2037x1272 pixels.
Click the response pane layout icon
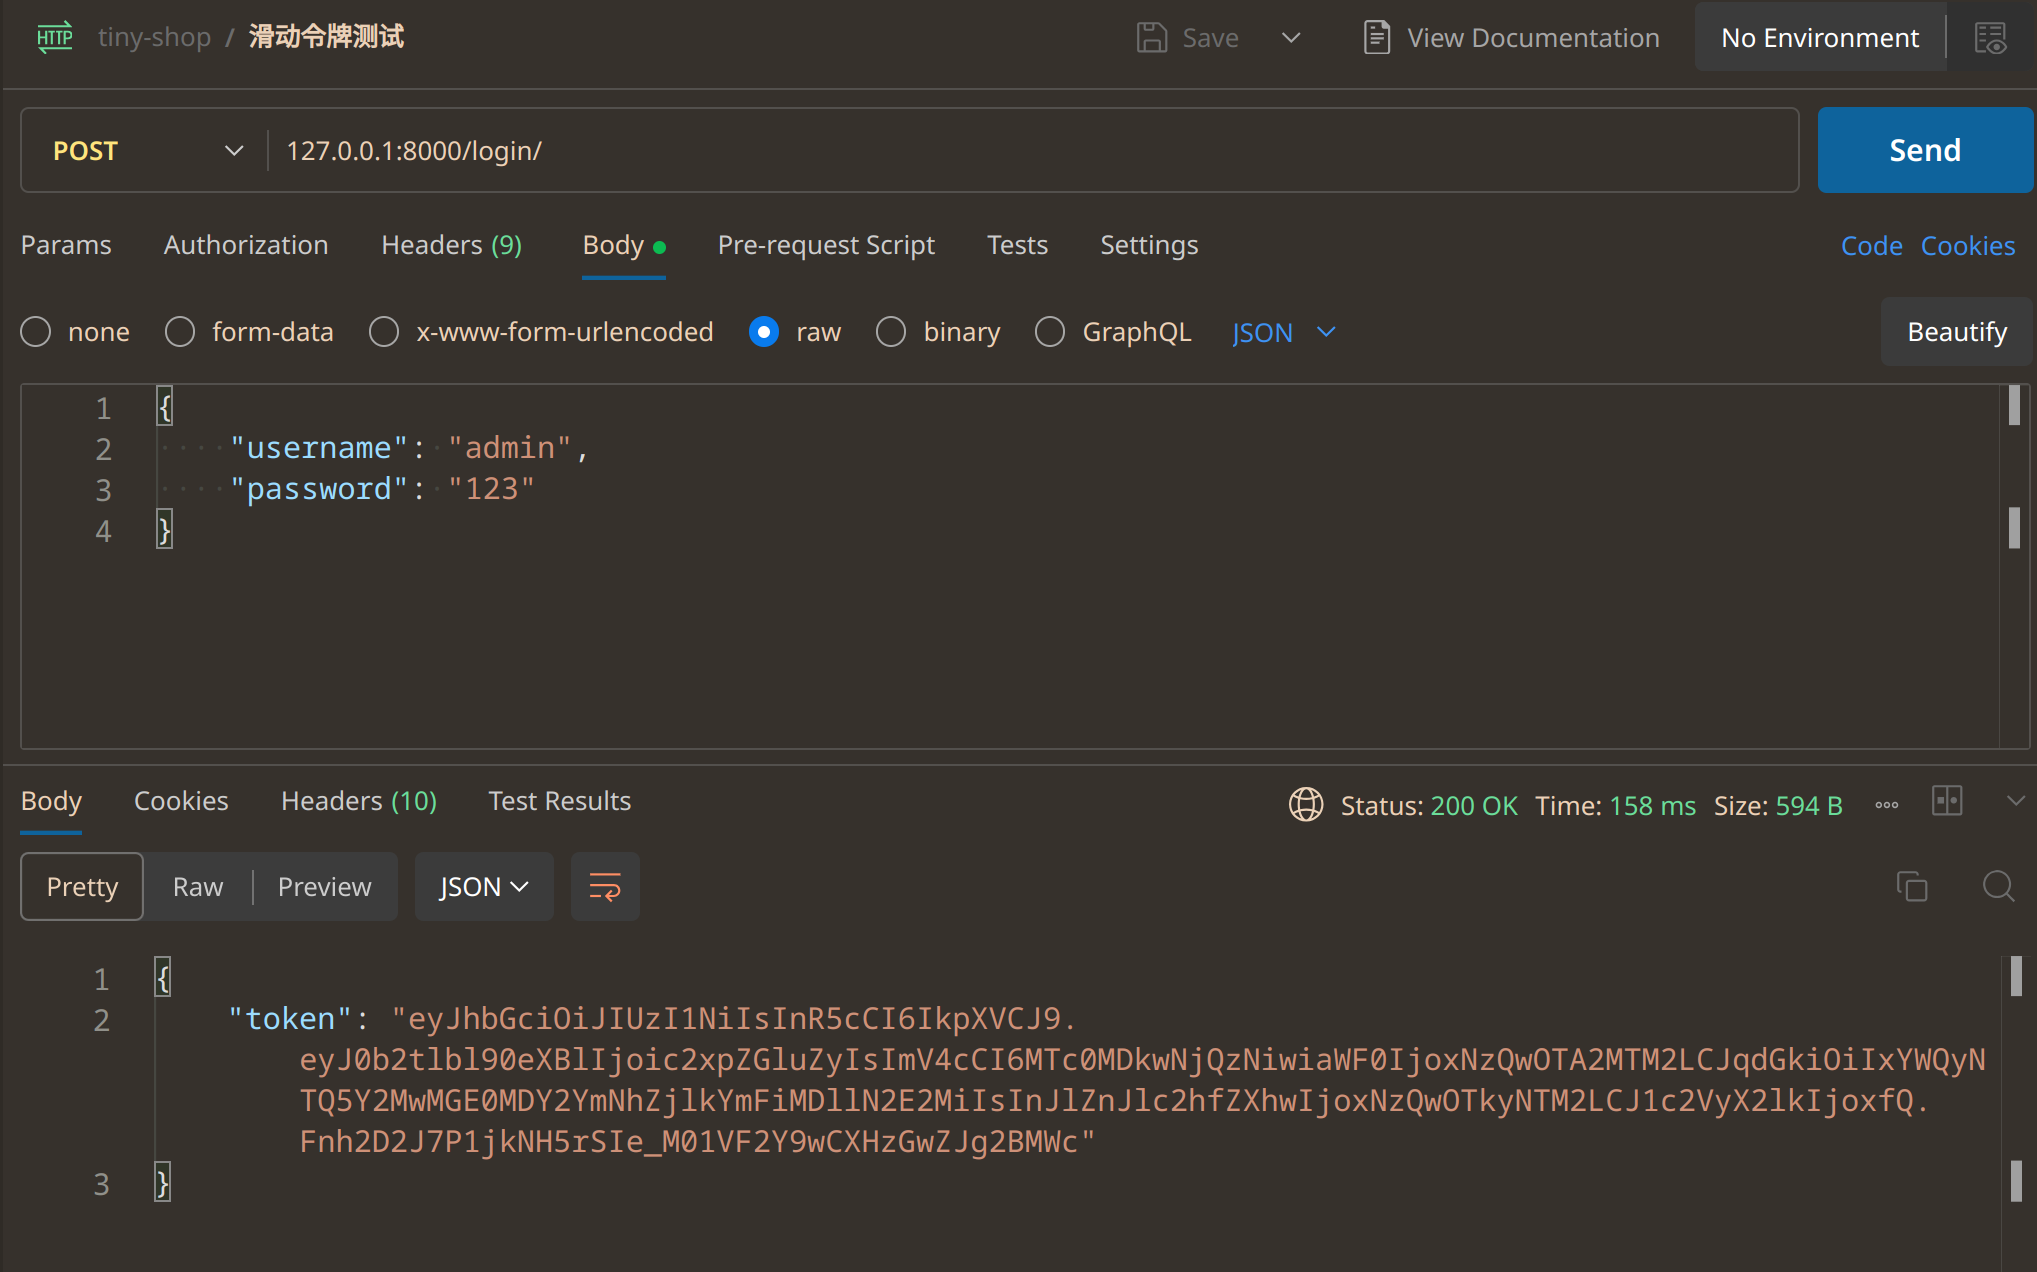[1947, 801]
